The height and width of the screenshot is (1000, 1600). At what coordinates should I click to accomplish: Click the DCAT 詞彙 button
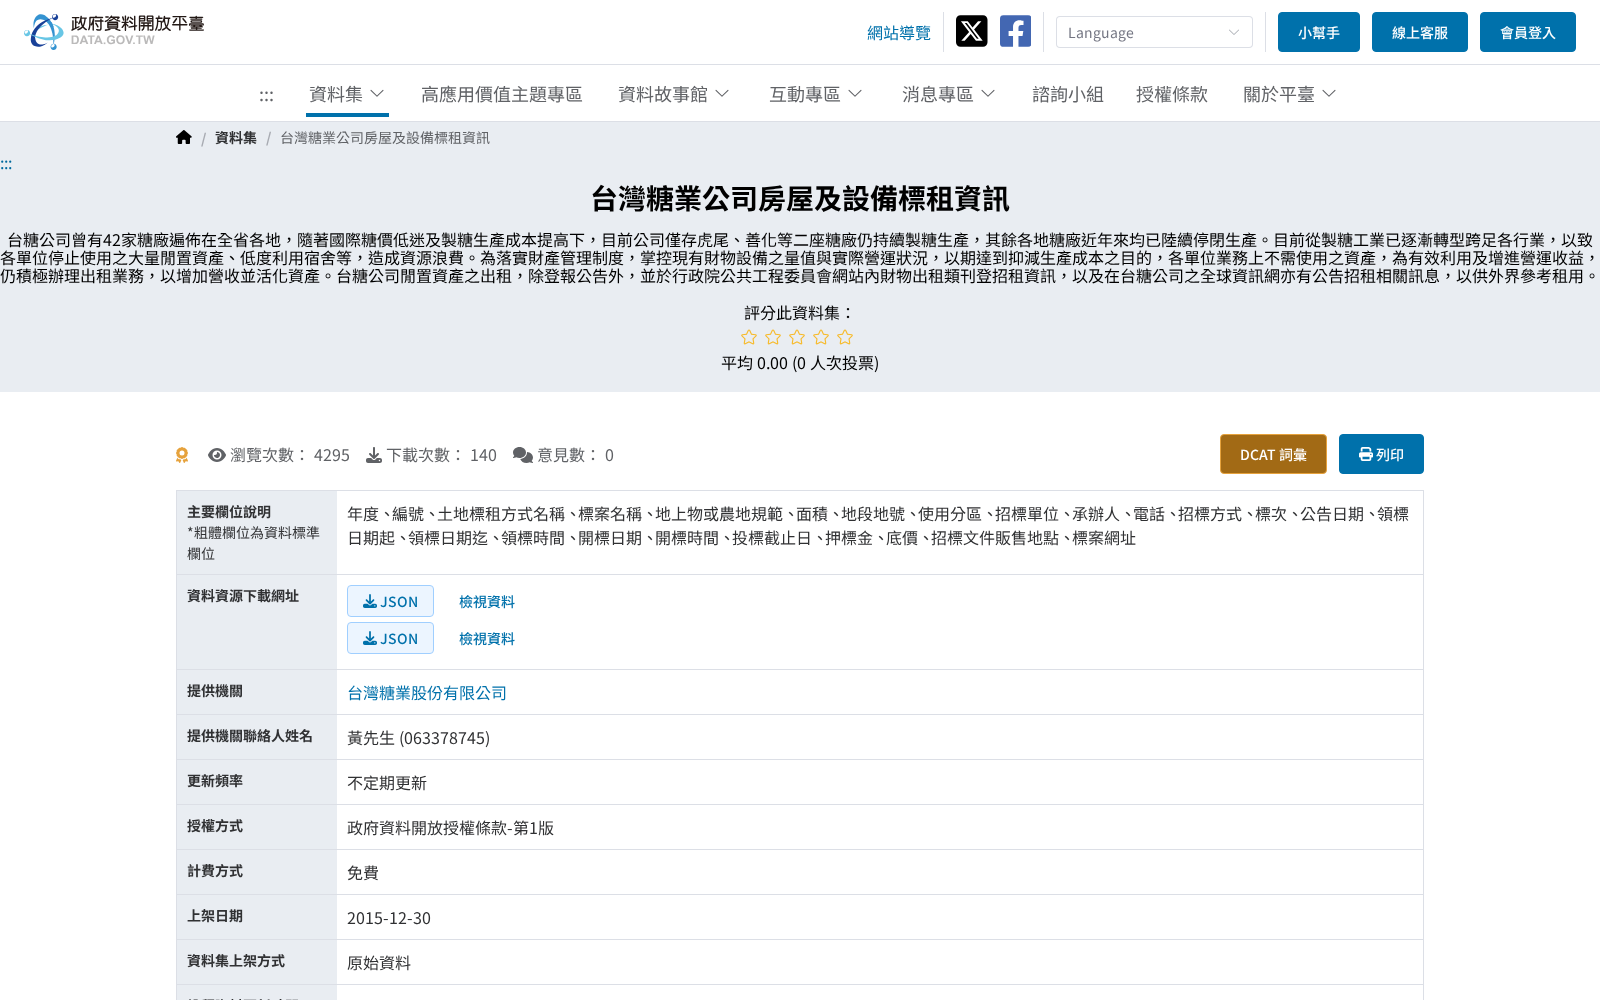coord(1273,454)
